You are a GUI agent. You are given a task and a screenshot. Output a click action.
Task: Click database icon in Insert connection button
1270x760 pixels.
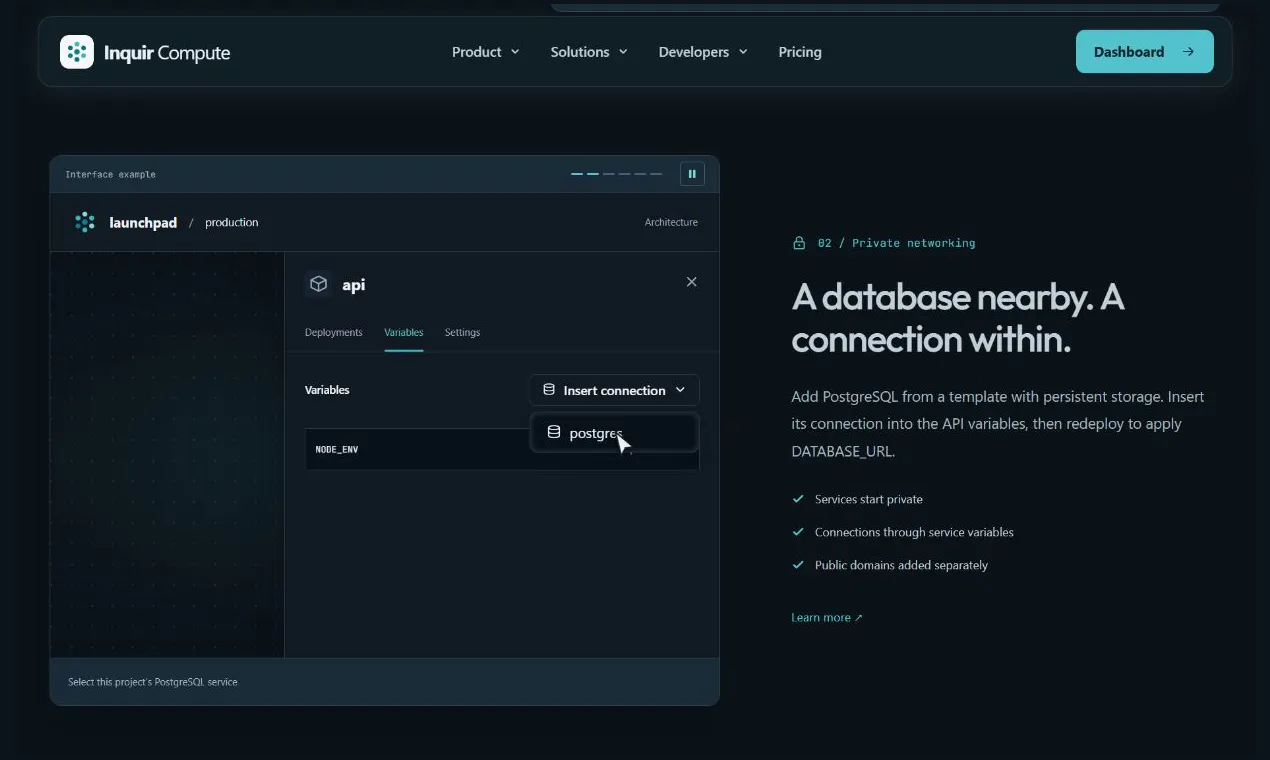pos(548,390)
